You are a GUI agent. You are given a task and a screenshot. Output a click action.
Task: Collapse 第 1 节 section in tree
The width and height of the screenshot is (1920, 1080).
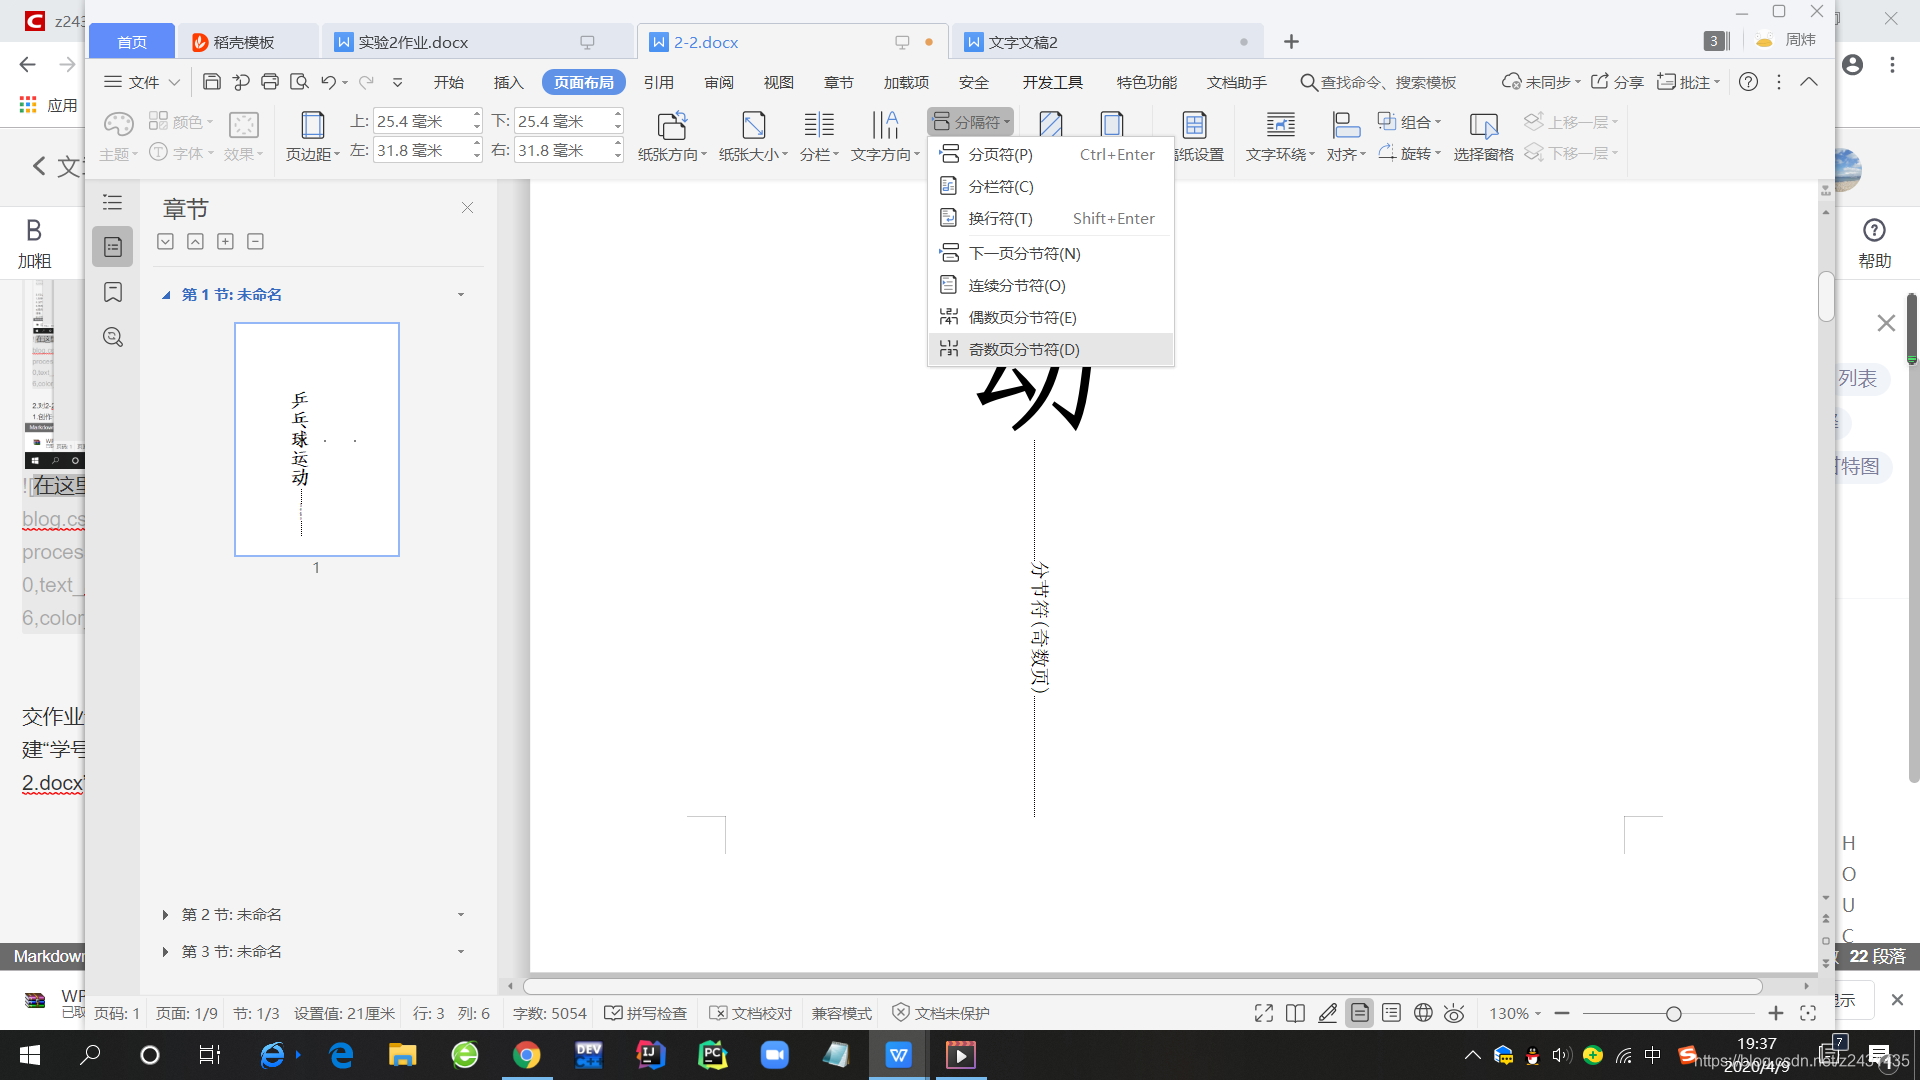(x=165, y=294)
